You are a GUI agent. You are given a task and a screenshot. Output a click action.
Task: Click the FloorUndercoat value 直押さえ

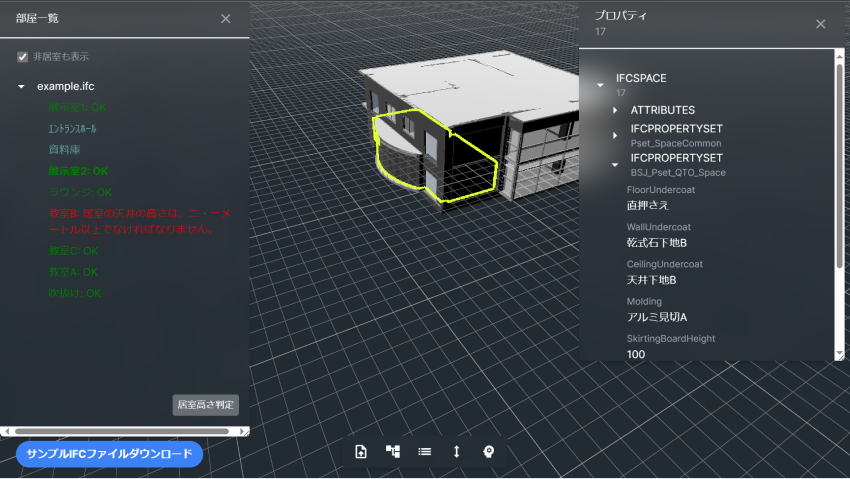click(647, 205)
